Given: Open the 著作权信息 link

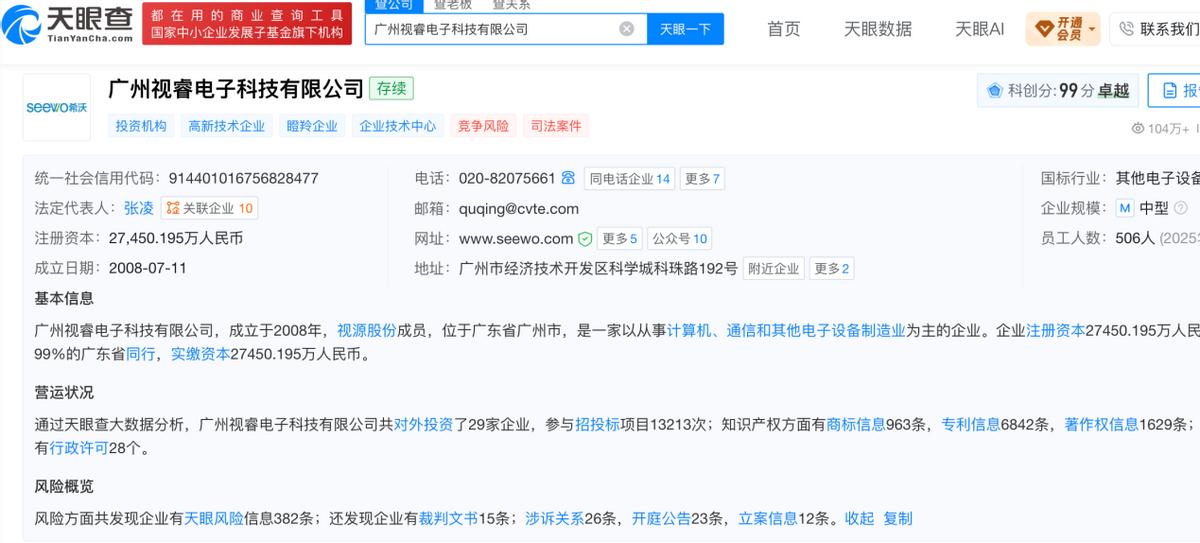Looking at the screenshot, I should pos(1102,424).
